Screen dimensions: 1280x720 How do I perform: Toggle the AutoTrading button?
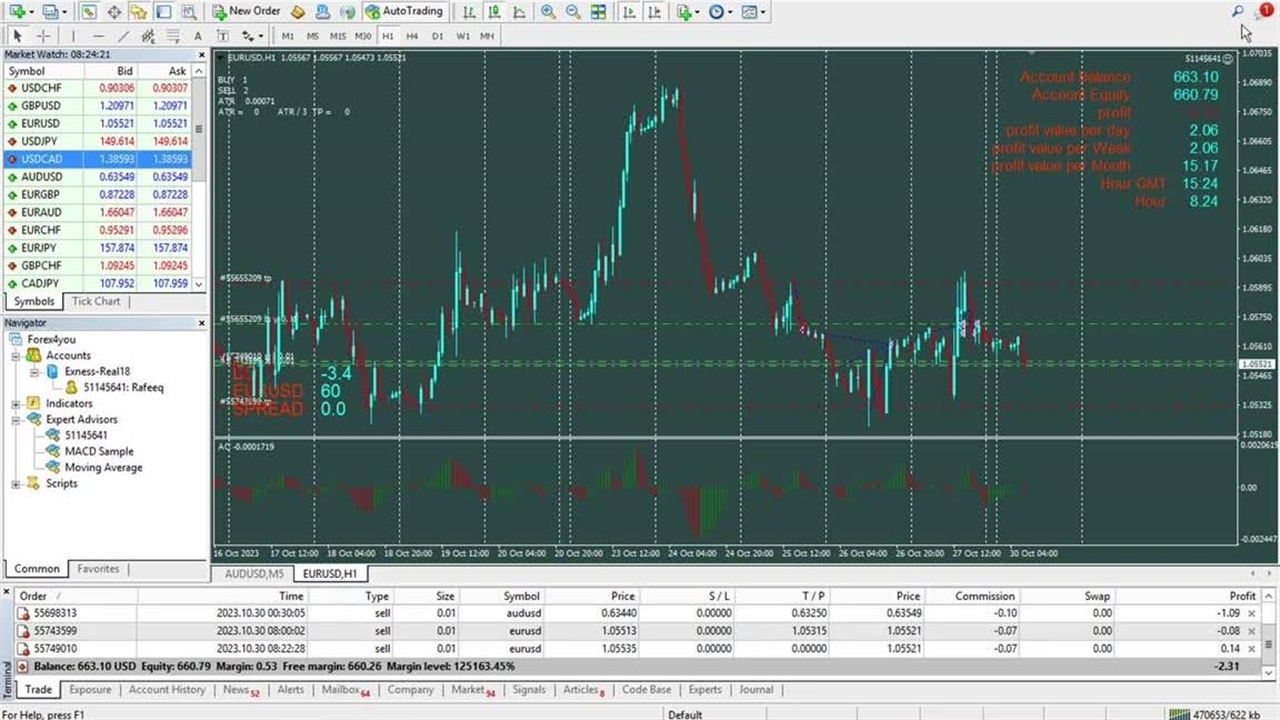click(x=404, y=12)
